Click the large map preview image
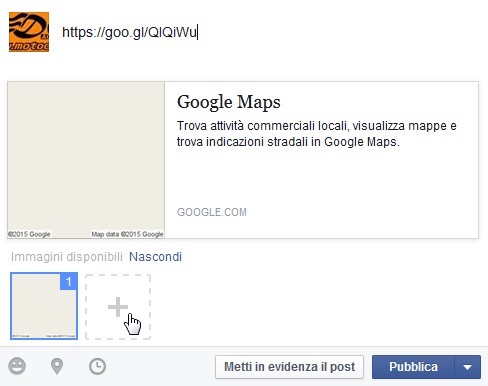Screen dimensions: 488x386 pyautogui.click(x=86, y=160)
